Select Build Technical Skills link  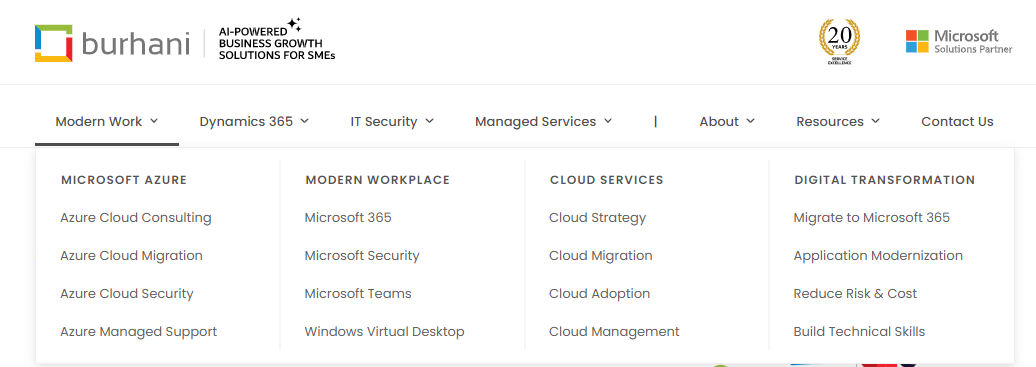[860, 331]
